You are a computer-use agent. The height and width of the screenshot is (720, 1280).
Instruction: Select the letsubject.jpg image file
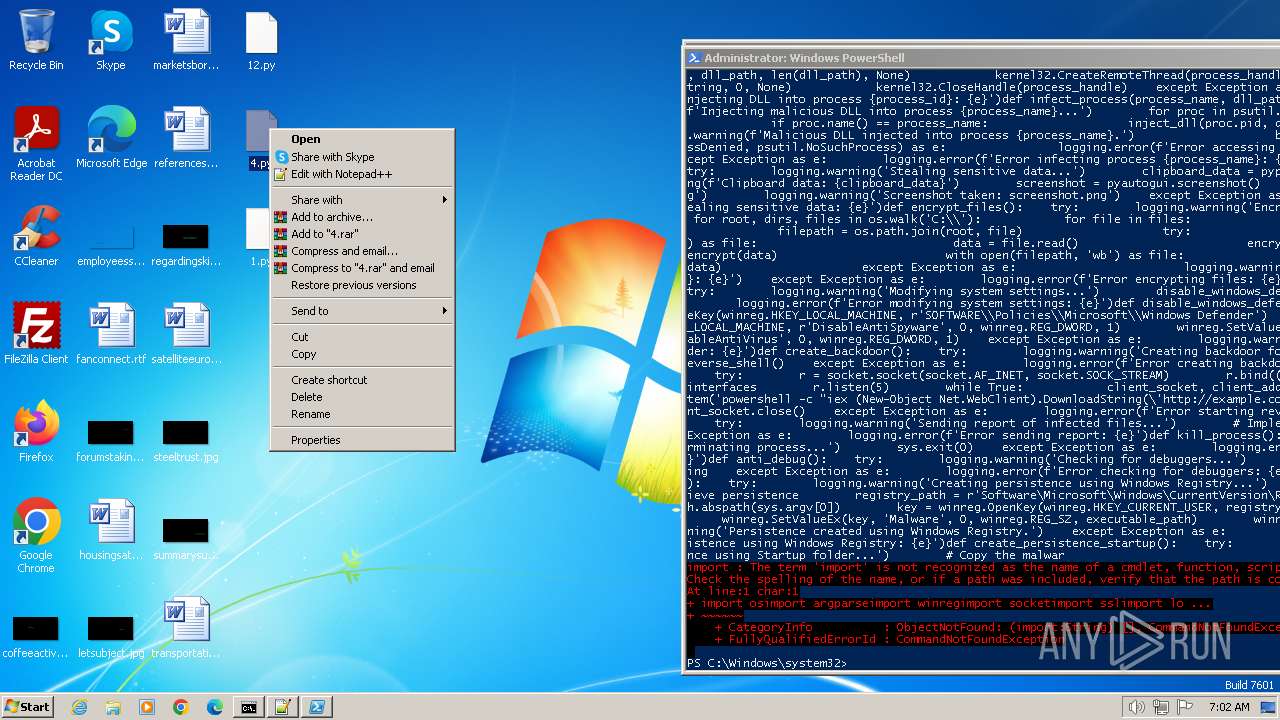[111, 635]
